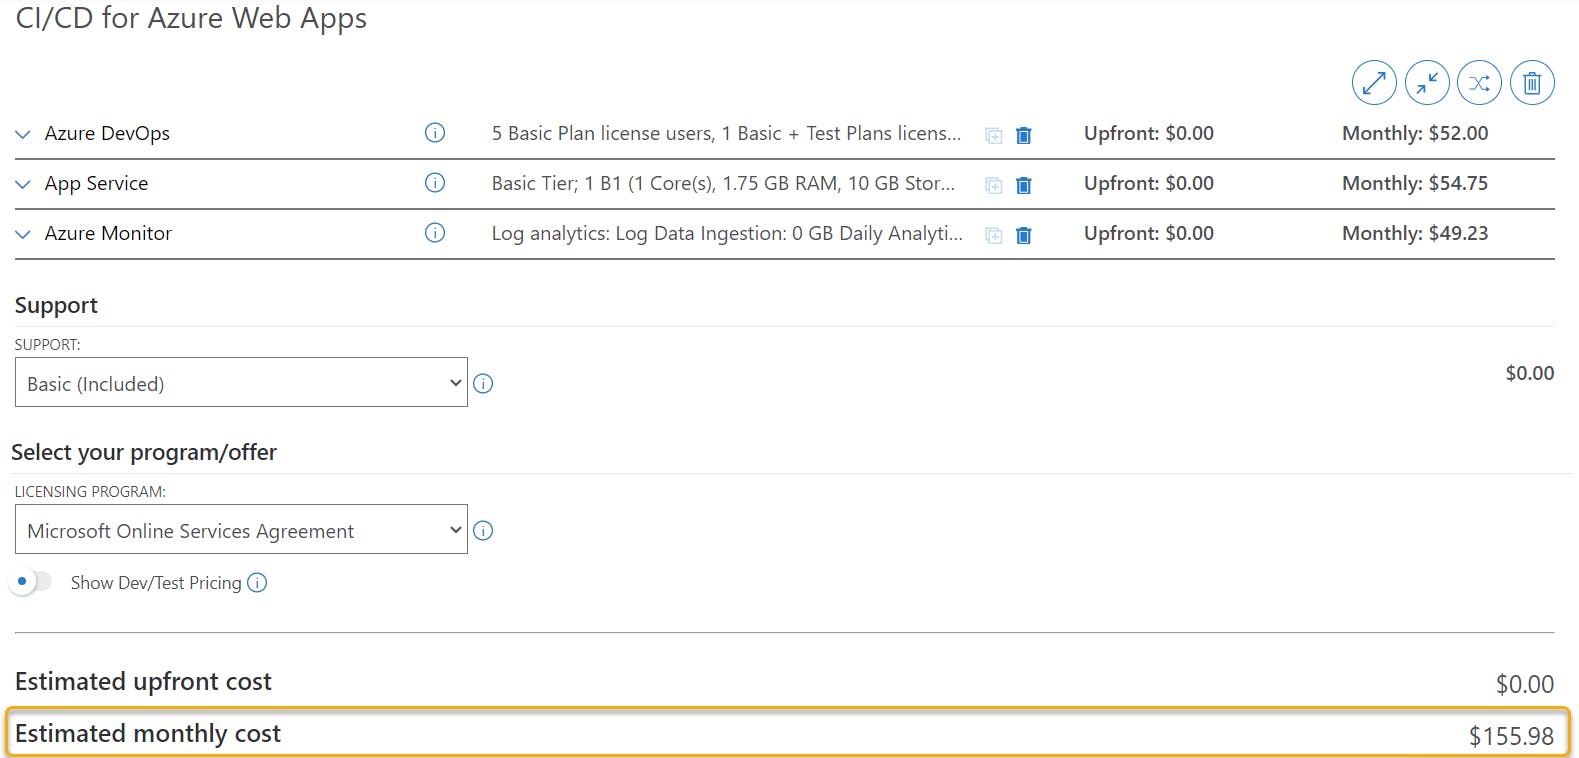Expand the Azure DevOps row chevron
The width and height of the screenshot is (1579, 758).
coord(23,134)
